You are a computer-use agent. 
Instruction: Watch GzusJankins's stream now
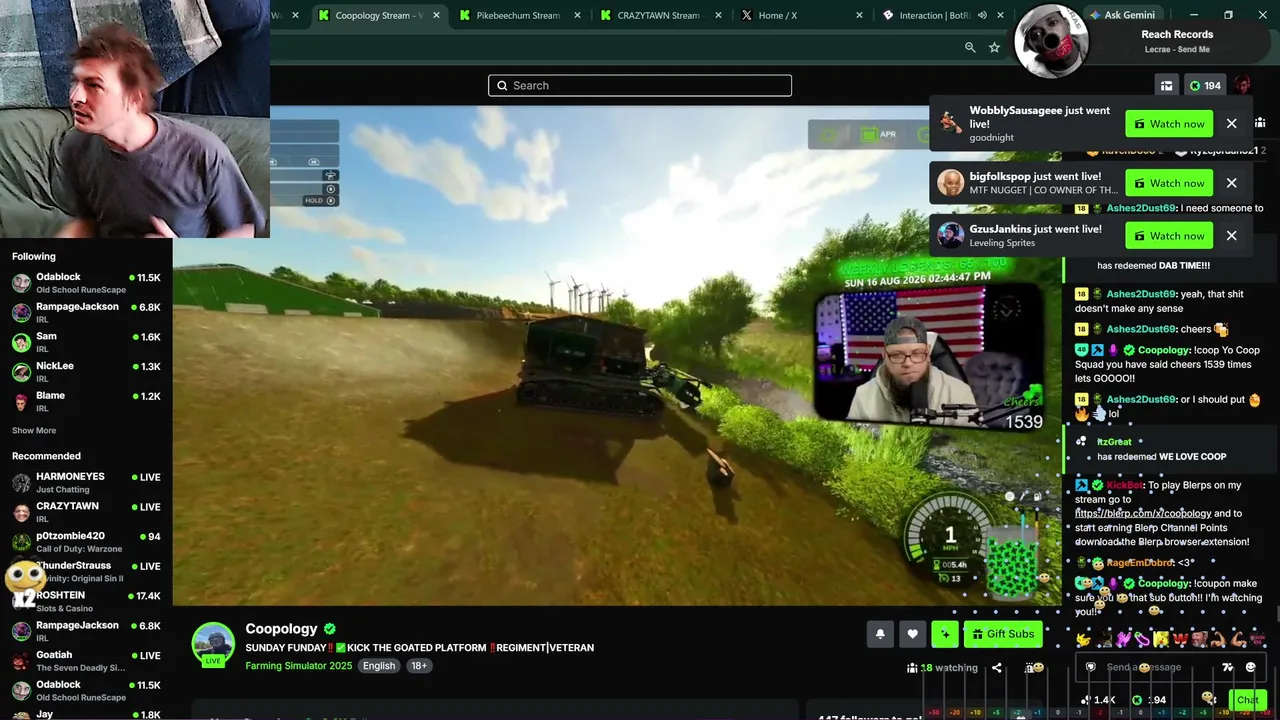pos(1169,236)
